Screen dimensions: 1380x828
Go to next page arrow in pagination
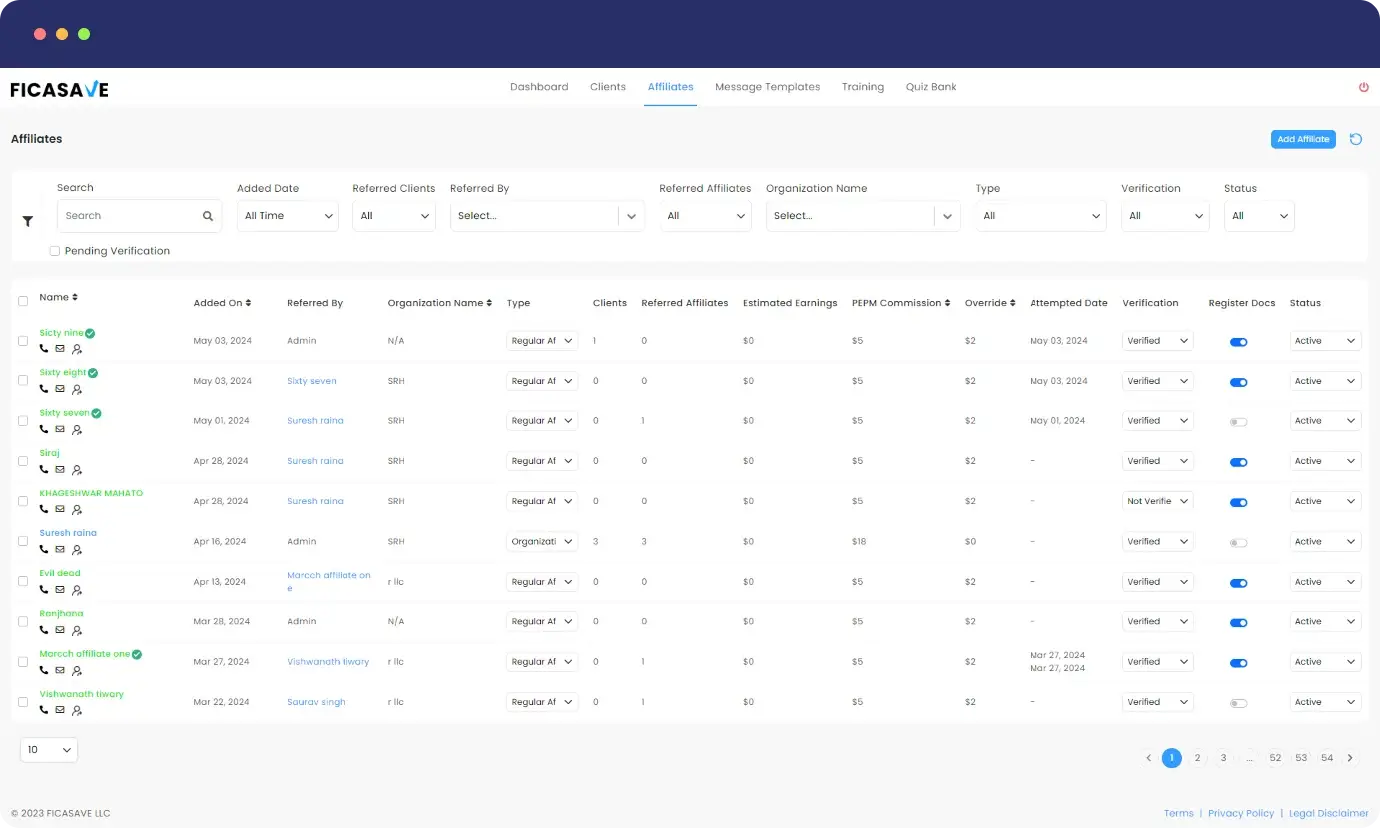[x=1350, y=758]
